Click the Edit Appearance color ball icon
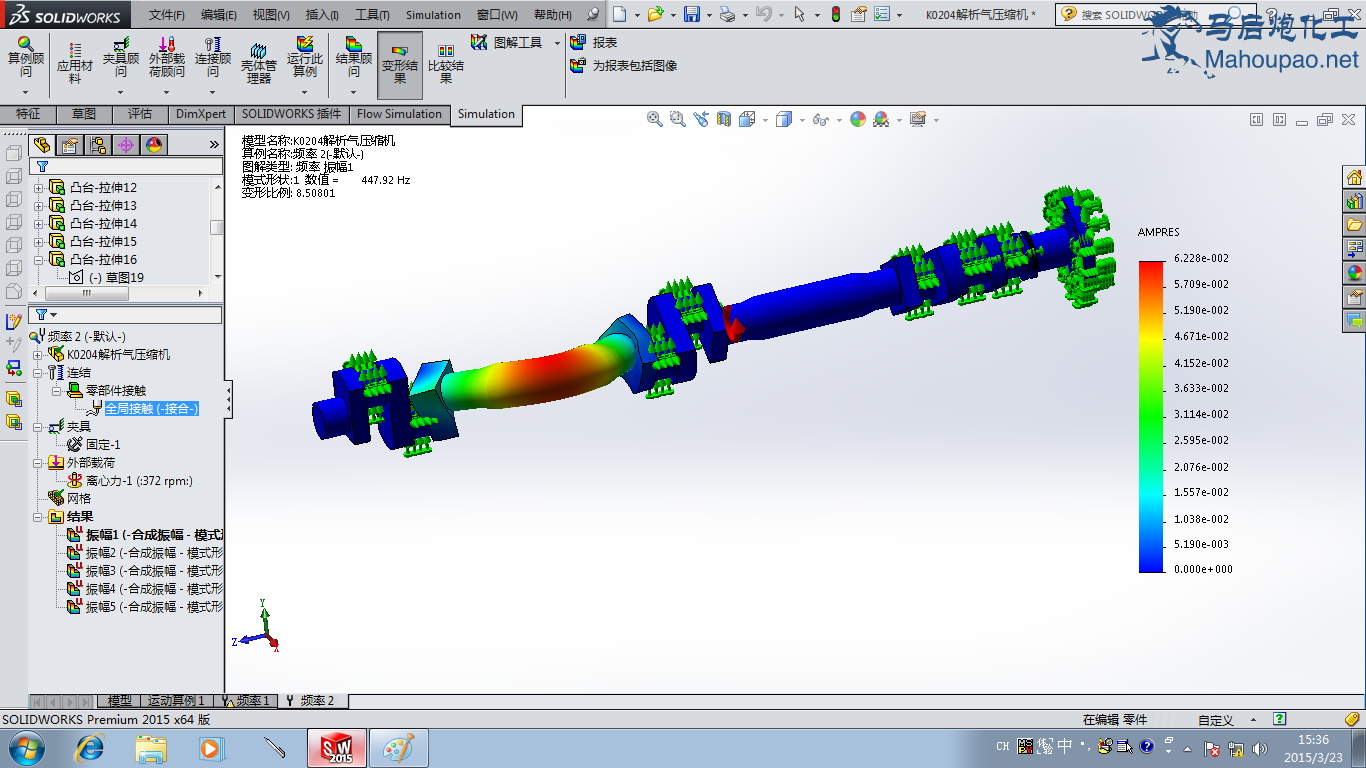This screenshot has height=768, width=1366. (857, 119)
